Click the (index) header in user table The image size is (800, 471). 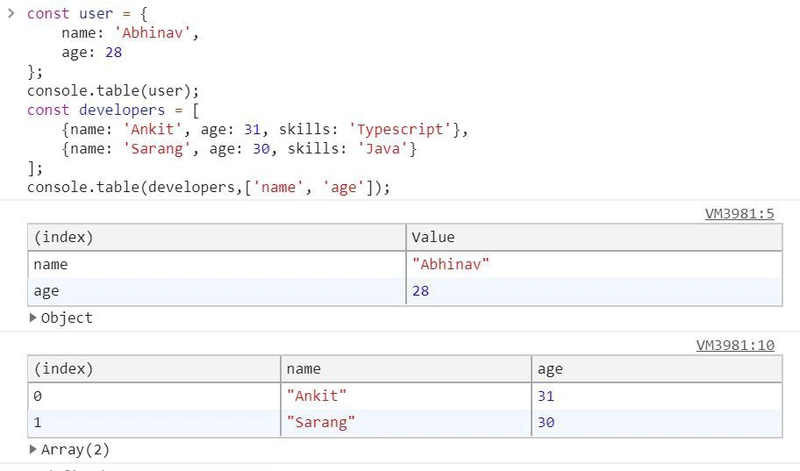click(63, 237)
